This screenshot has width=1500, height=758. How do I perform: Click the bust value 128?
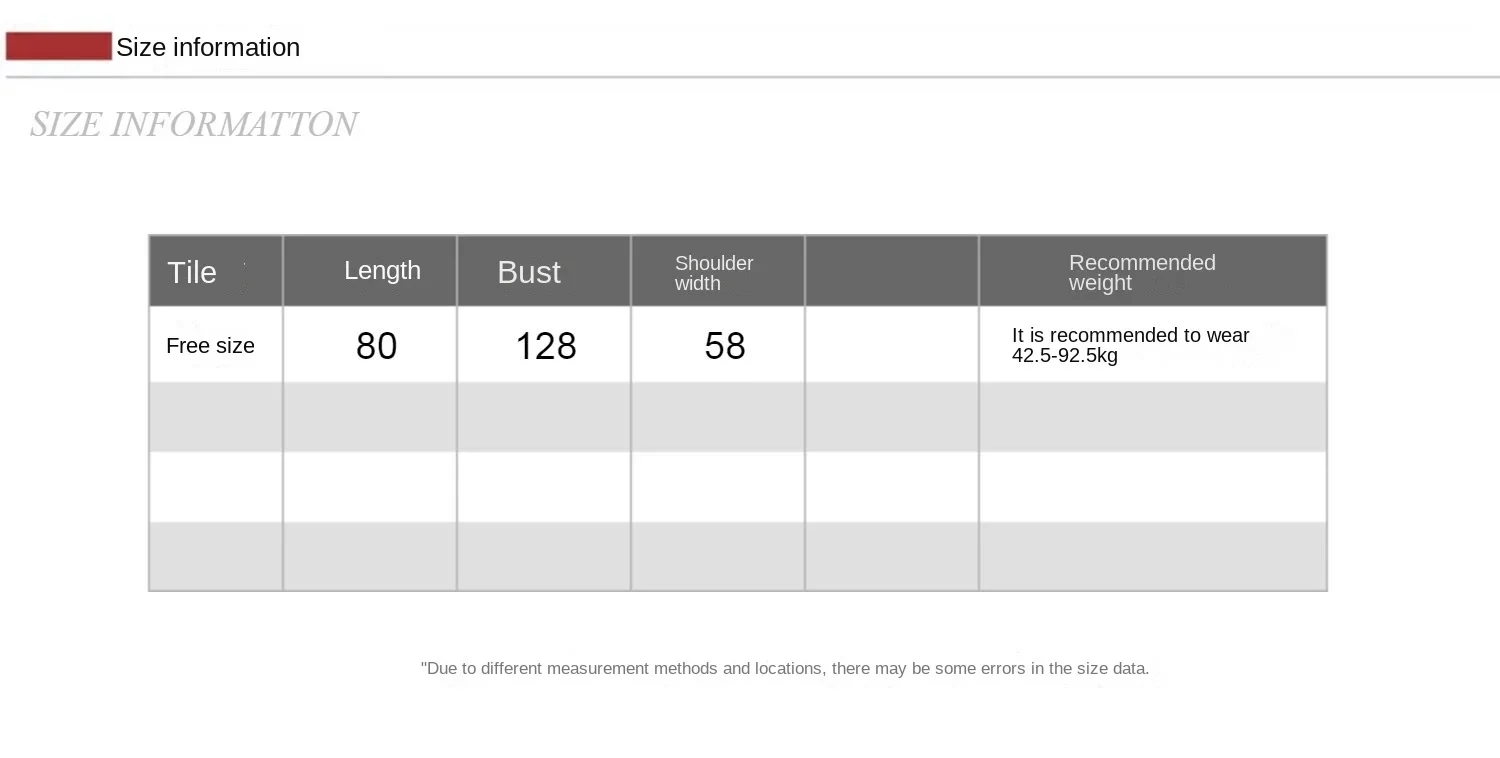point(545,346)
